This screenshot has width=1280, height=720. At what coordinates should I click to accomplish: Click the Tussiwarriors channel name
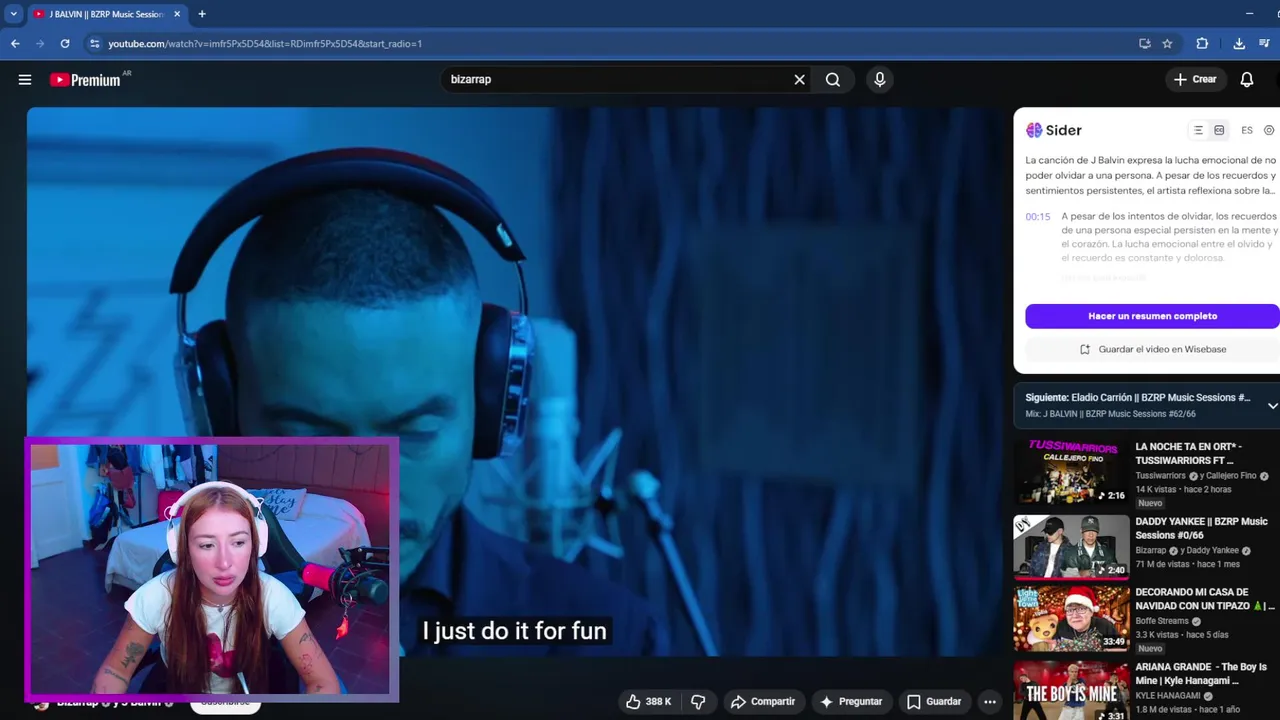tap(1160, 476)
